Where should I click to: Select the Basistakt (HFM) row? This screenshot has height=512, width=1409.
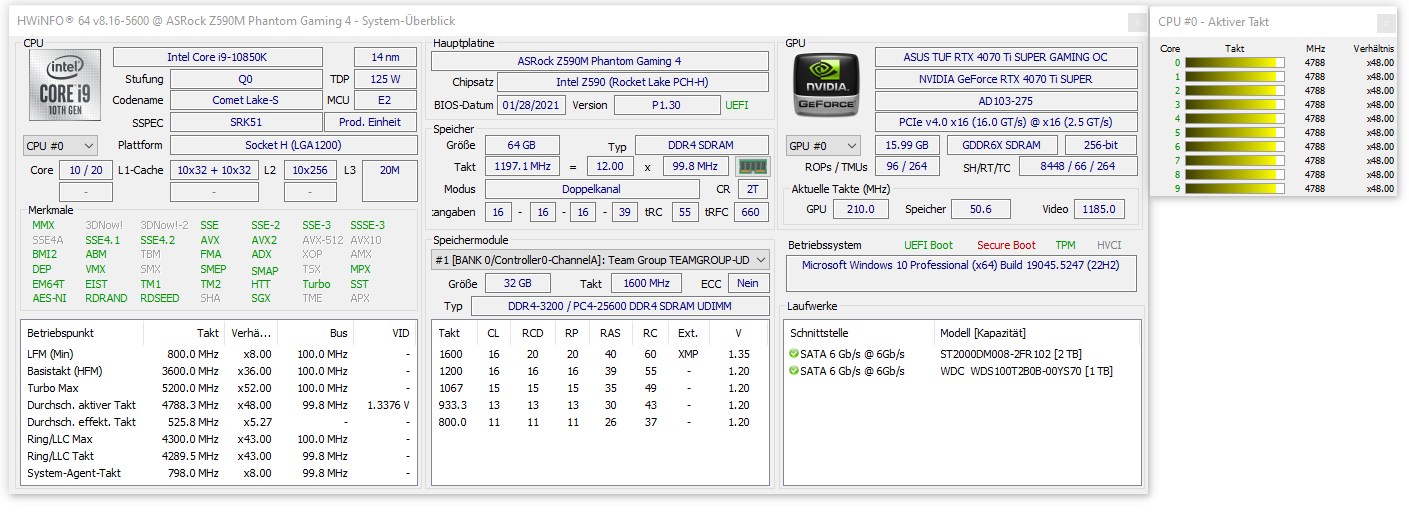(x=218, y=371)
